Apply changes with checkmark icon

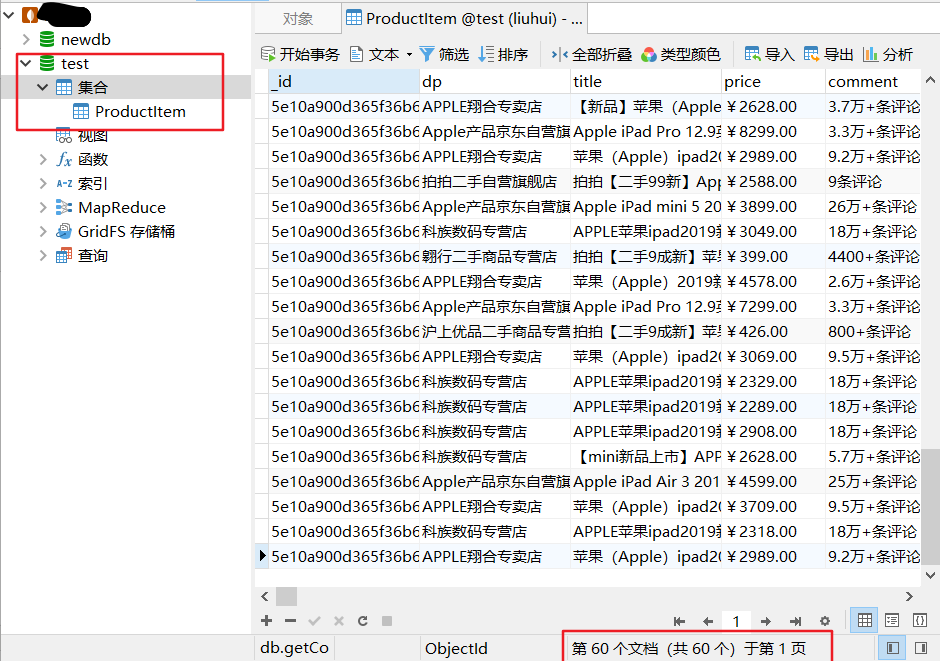point(314,621)
